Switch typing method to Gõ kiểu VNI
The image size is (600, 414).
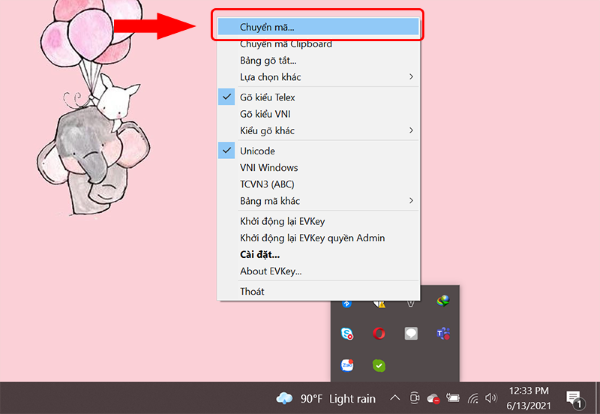265,114
